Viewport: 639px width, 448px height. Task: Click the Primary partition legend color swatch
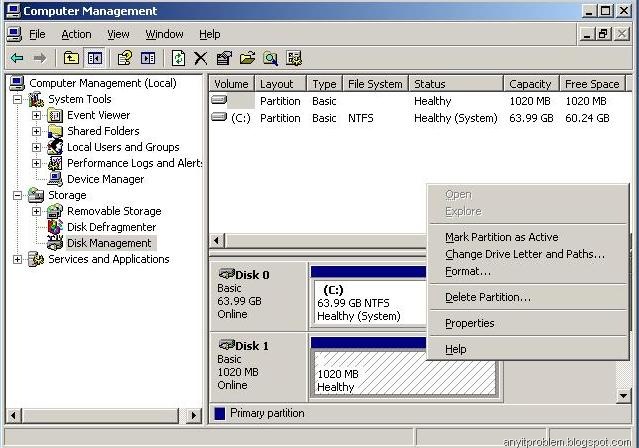click(x=220, y=414)
